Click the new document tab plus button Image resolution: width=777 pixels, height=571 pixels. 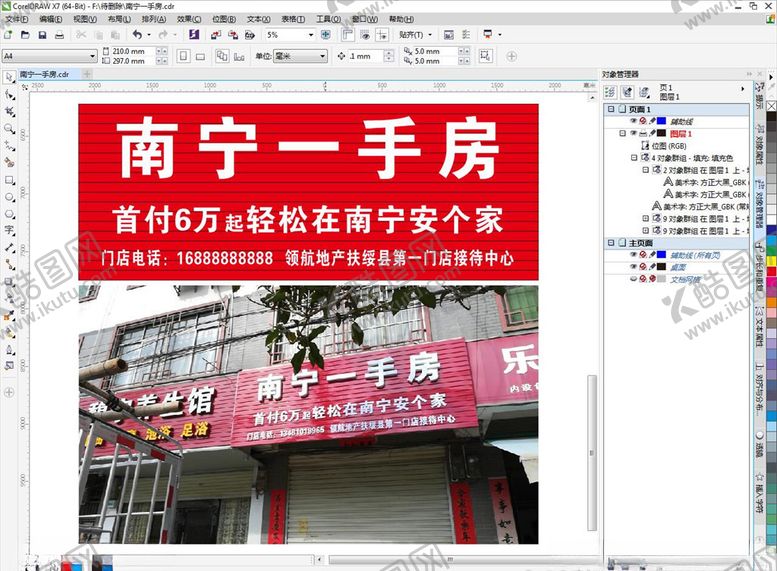click(87, 74)
